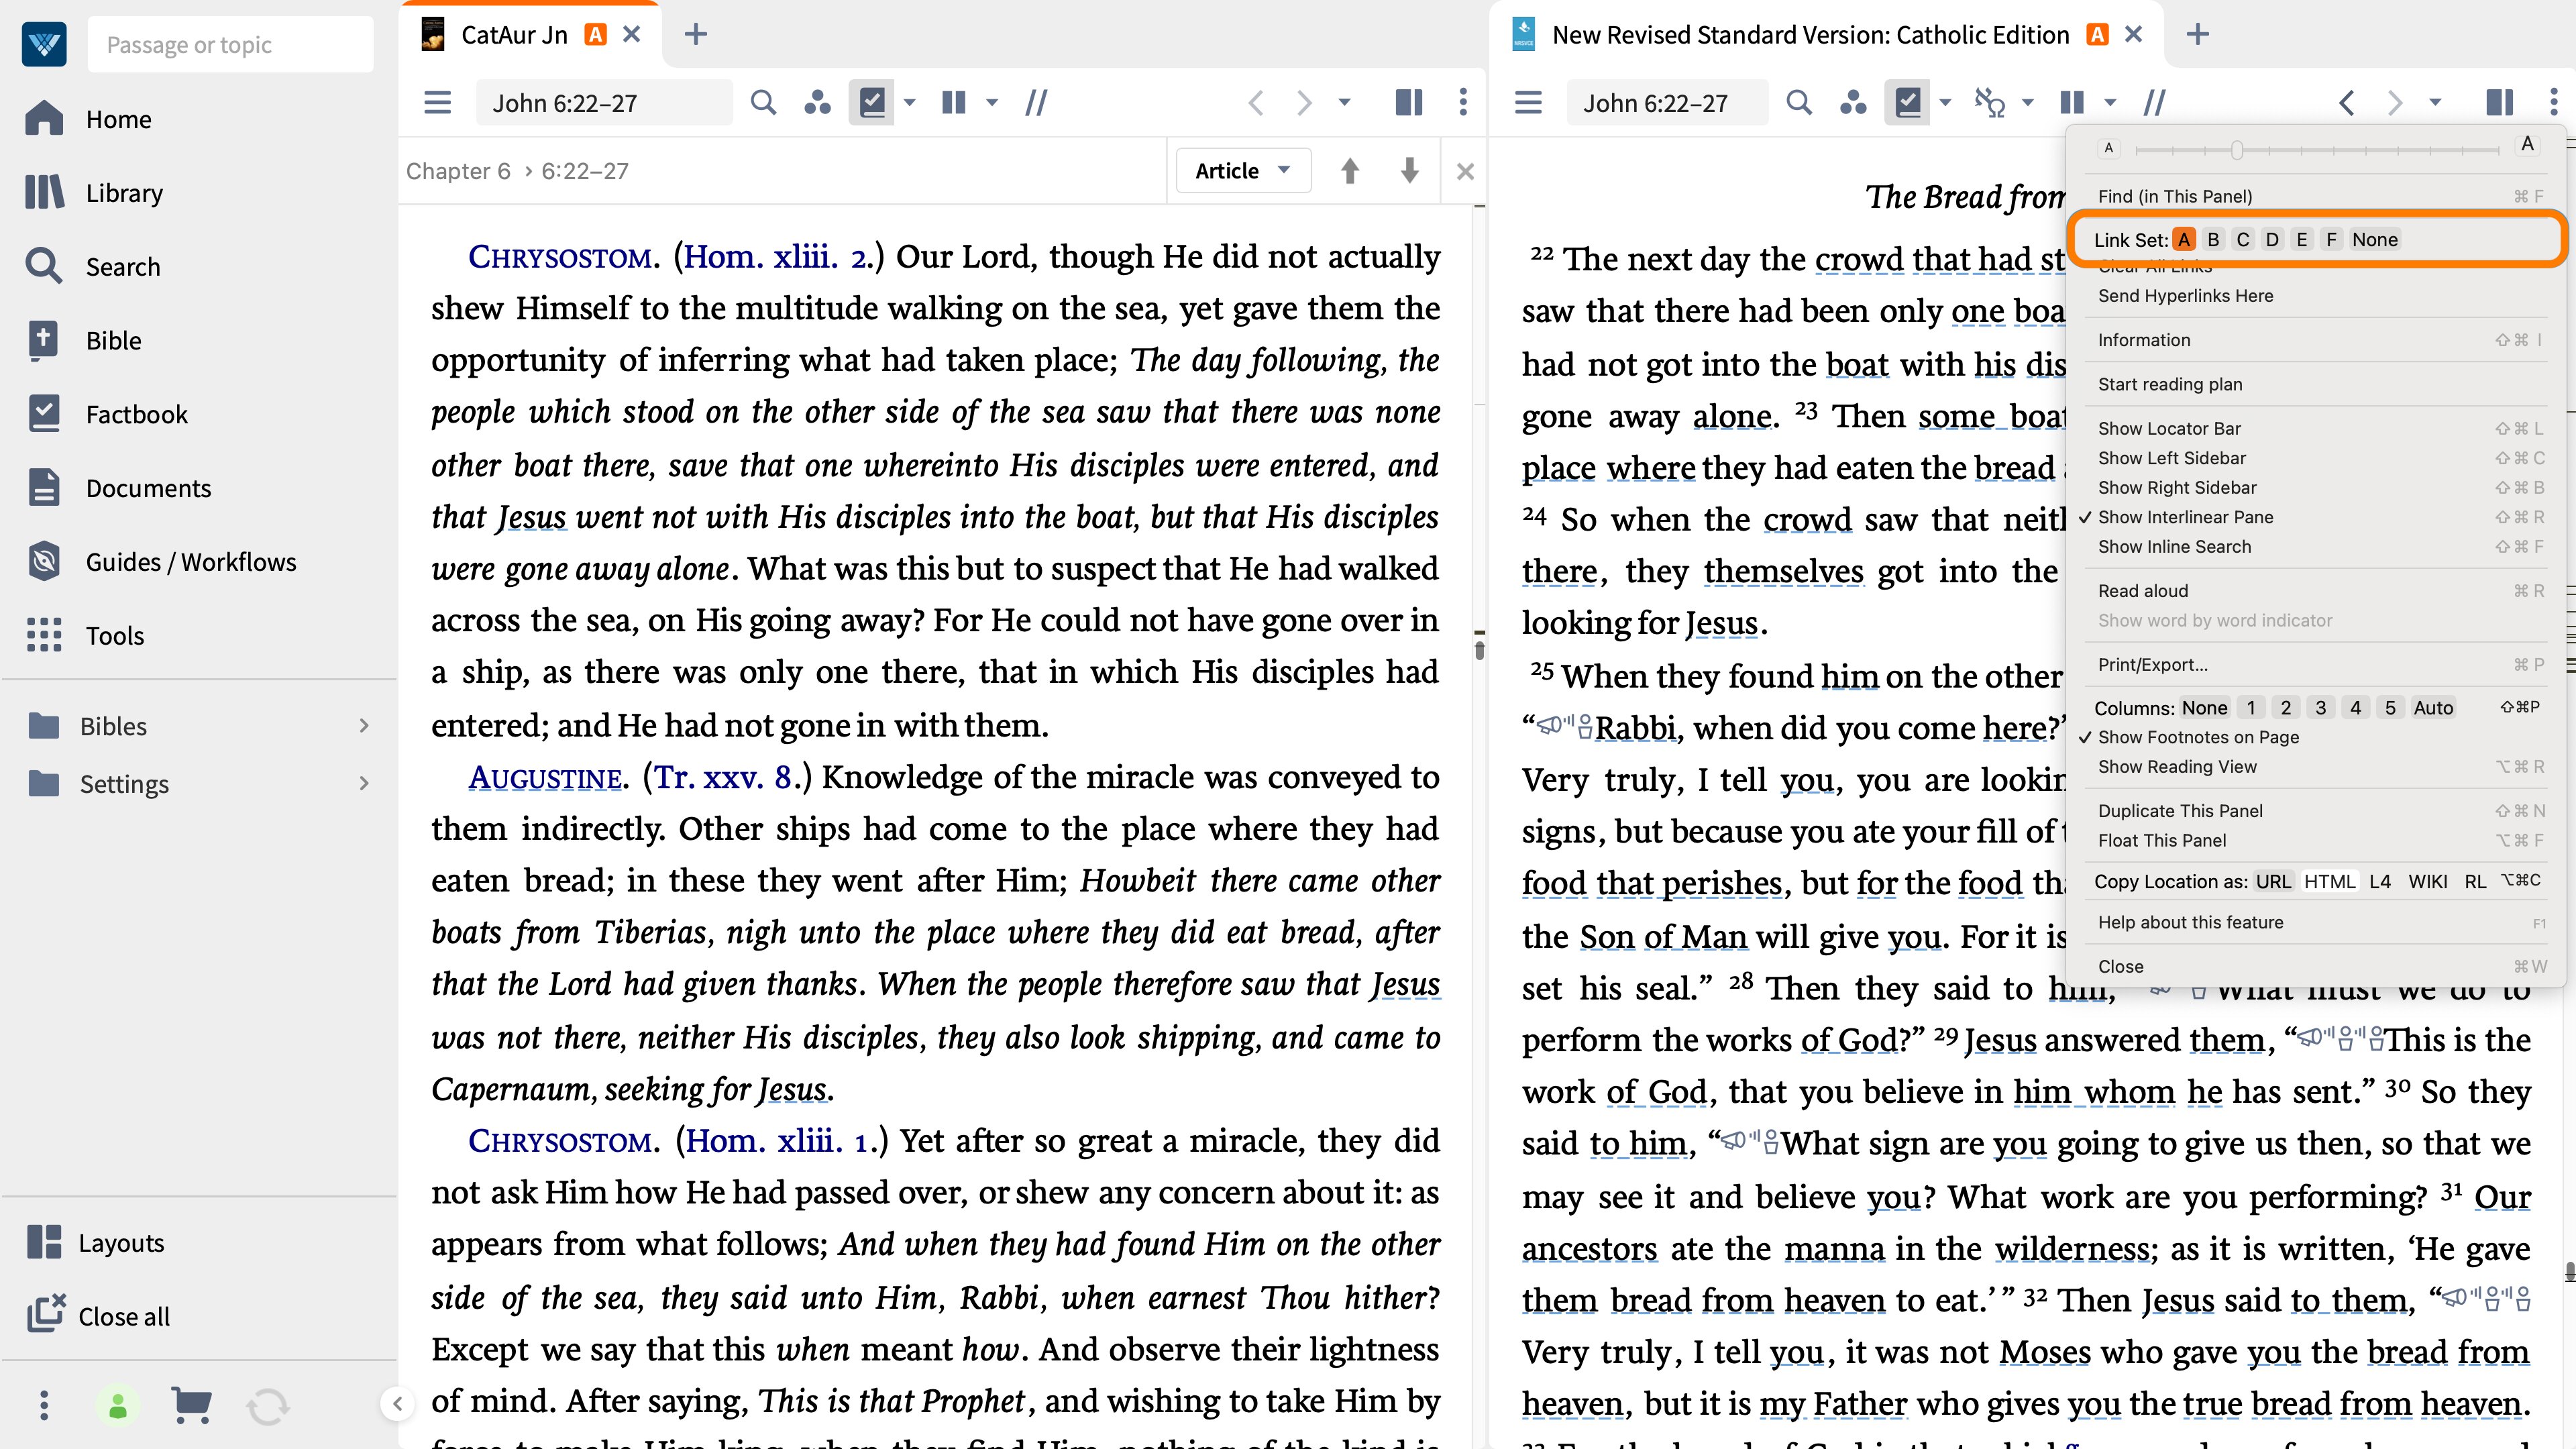
Task: Go to previous article with up arrow
Action: (1350, 171)
